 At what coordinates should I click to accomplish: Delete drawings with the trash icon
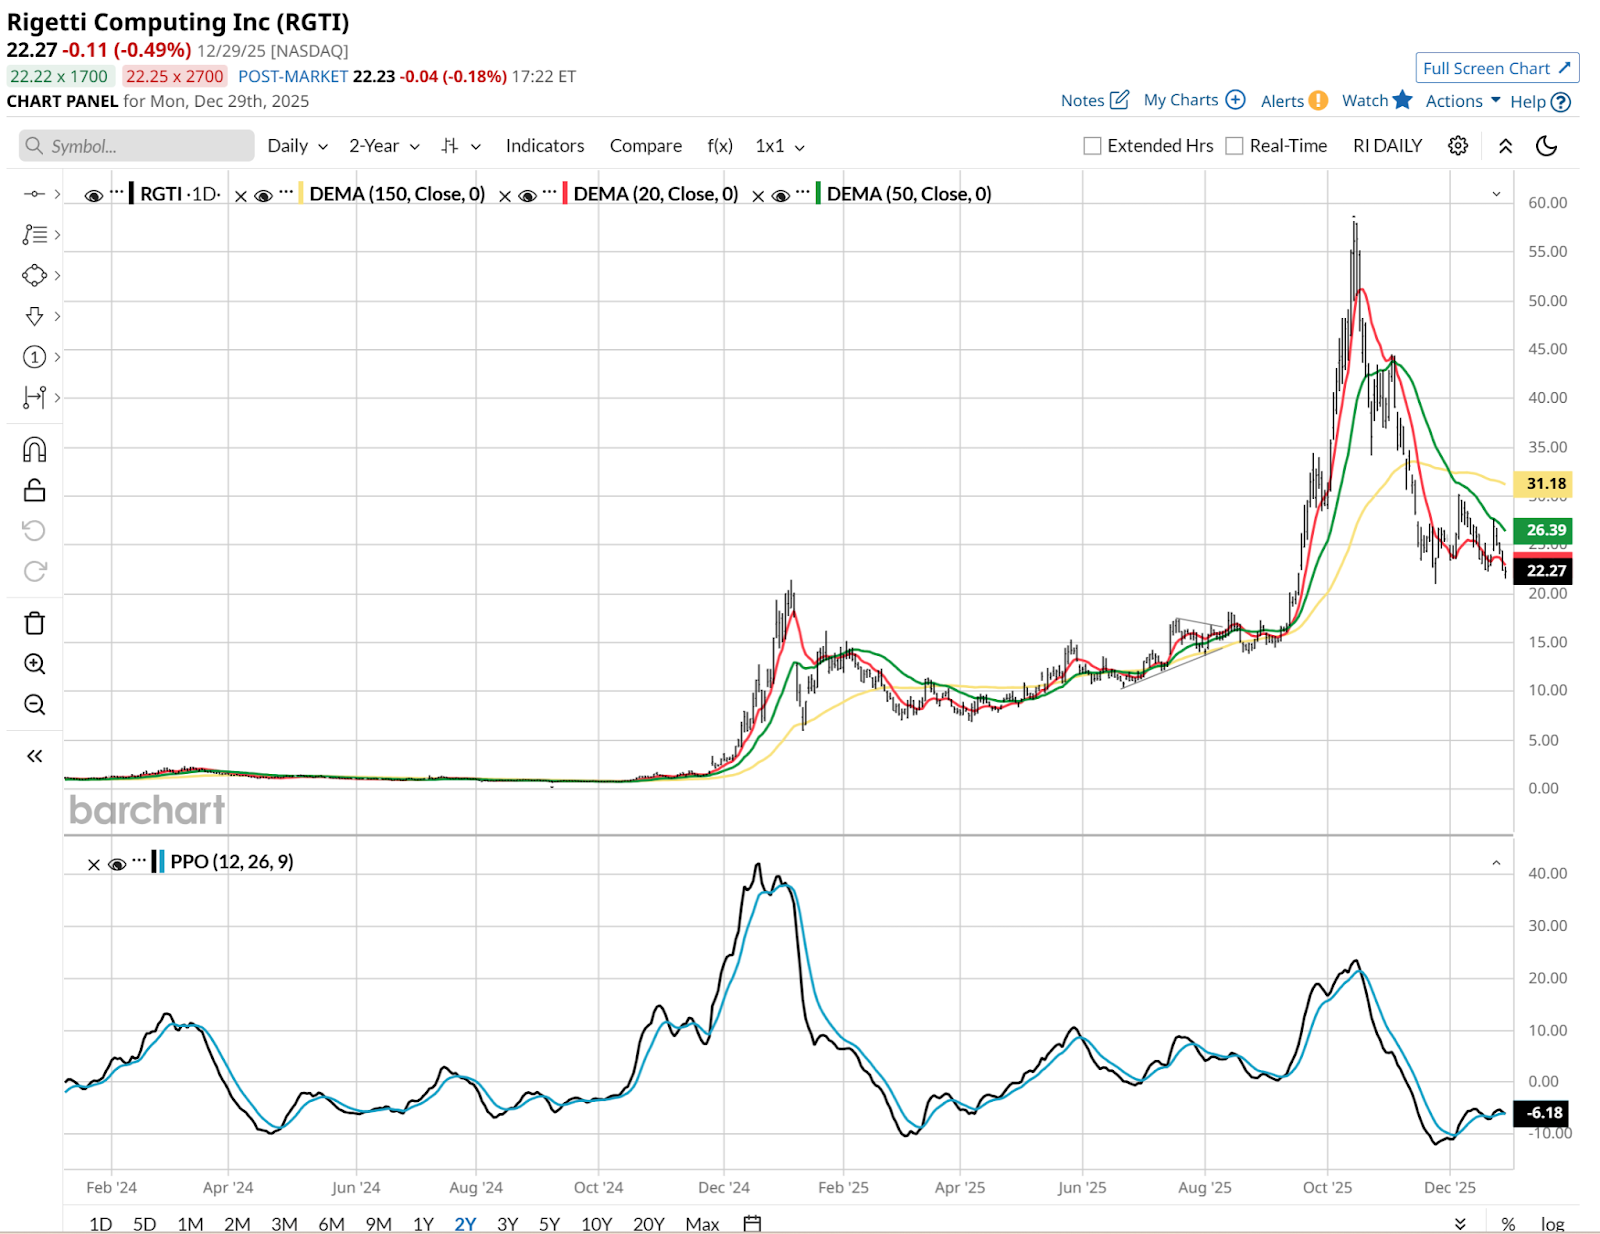tap(34, 623)
